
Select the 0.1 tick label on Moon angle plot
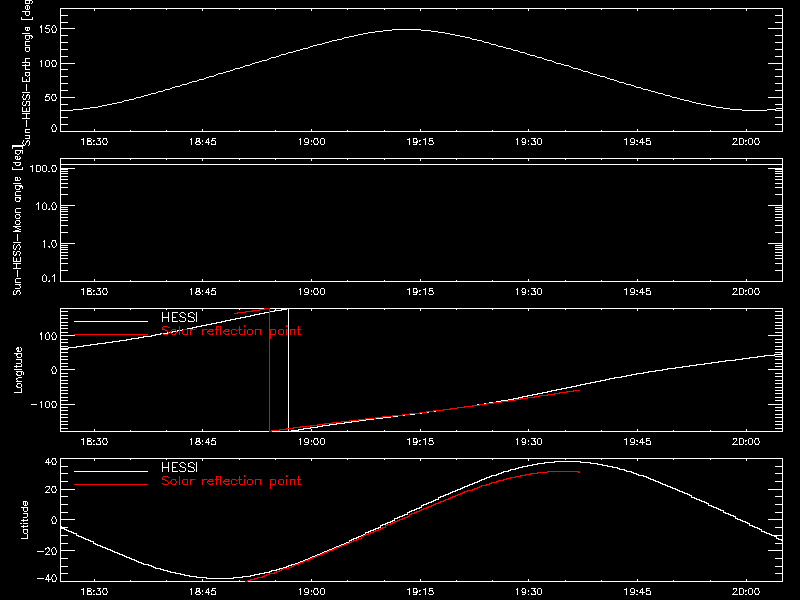(49, 278)
